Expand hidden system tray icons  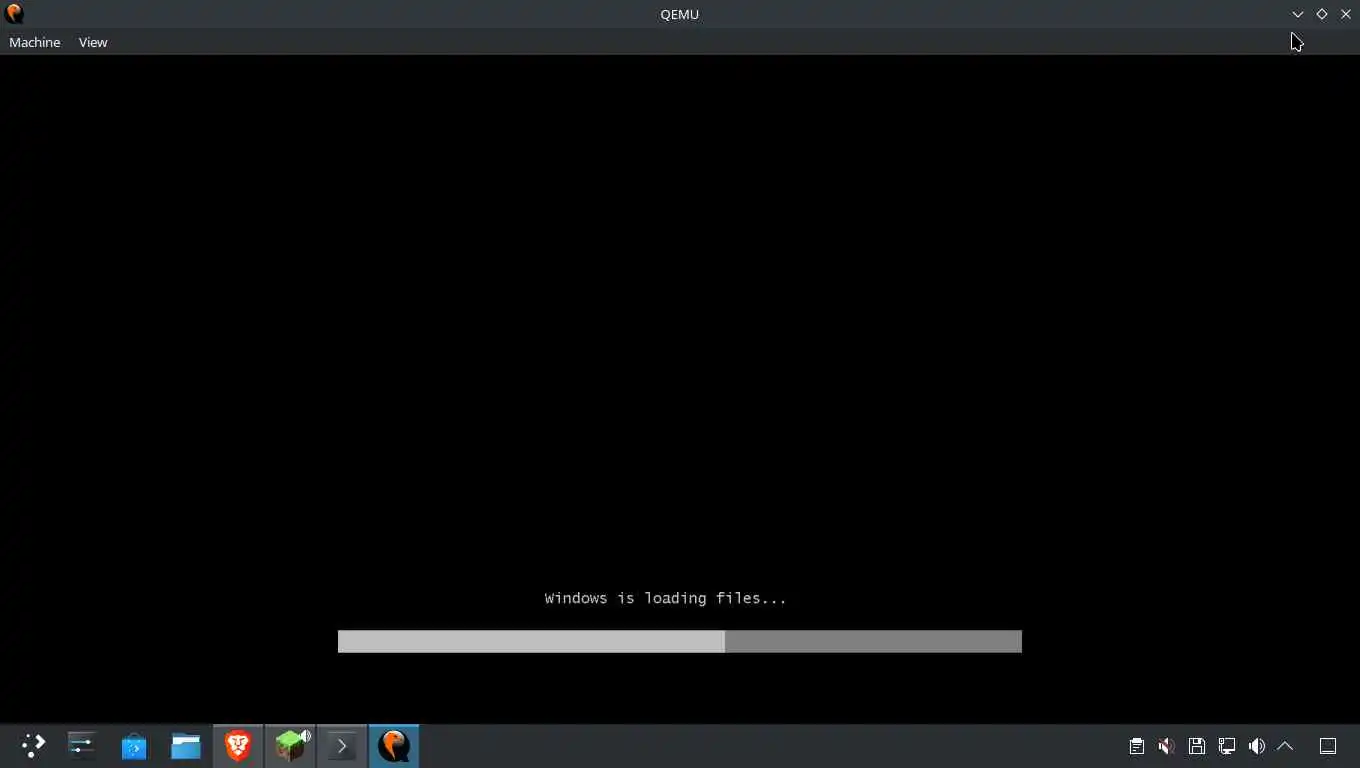point(1286,746)
